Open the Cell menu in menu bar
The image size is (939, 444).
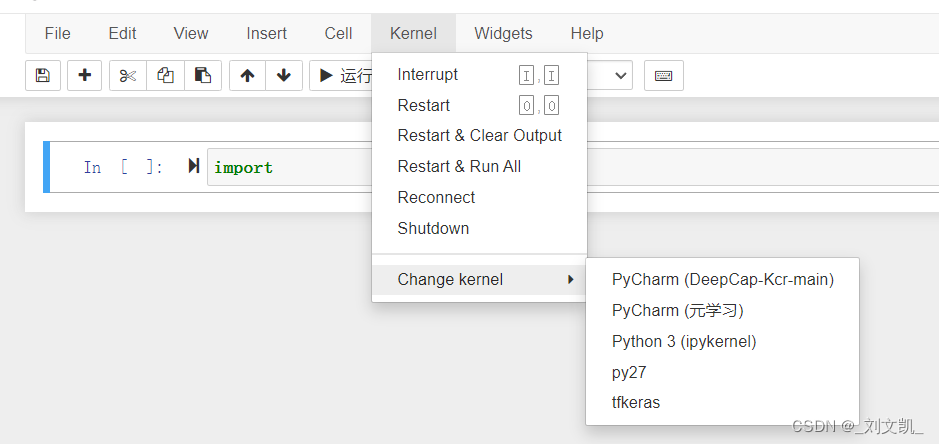338,34
